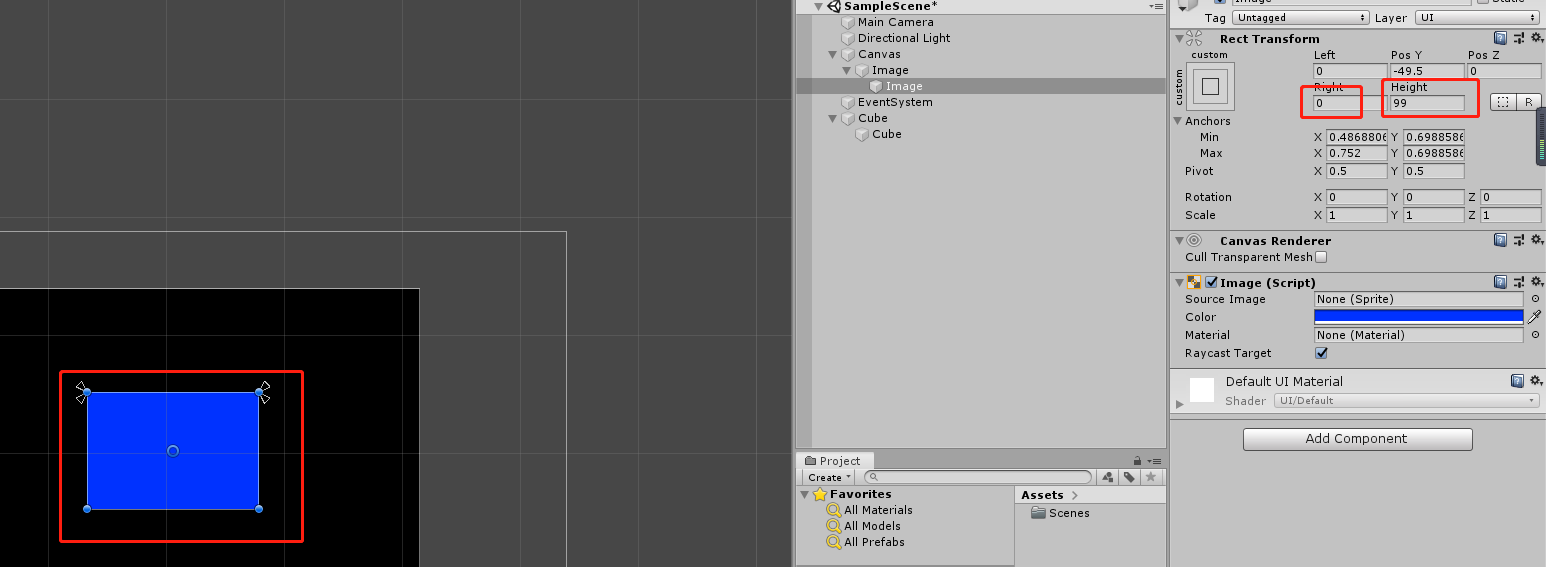
Task: Click the blue Color swatch field
Action: click(x=1419, y=316)
